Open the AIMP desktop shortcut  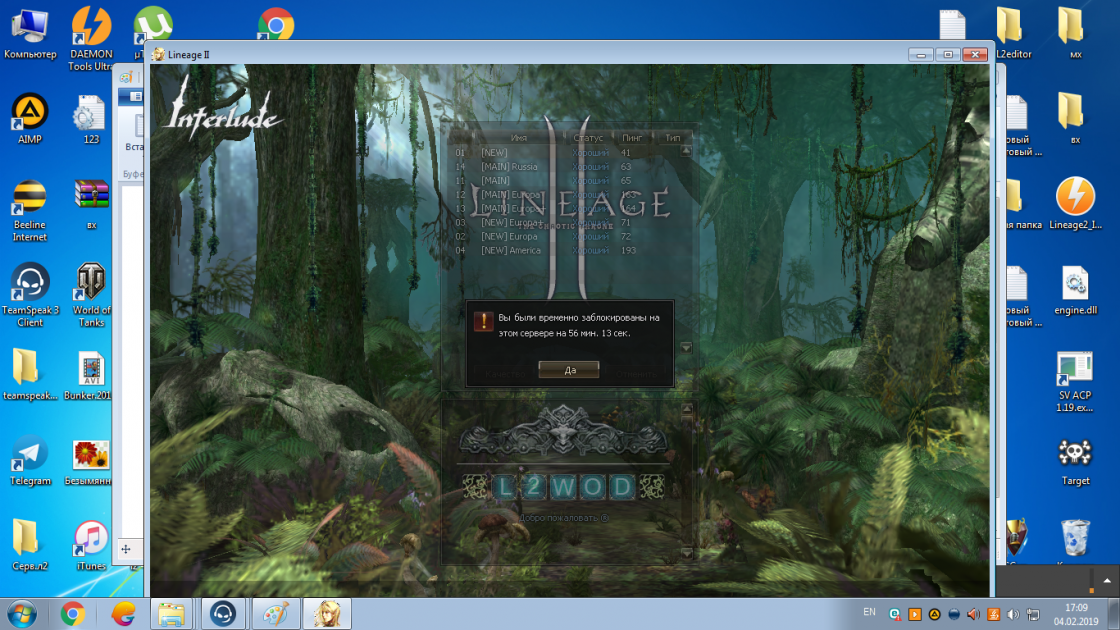30,118
